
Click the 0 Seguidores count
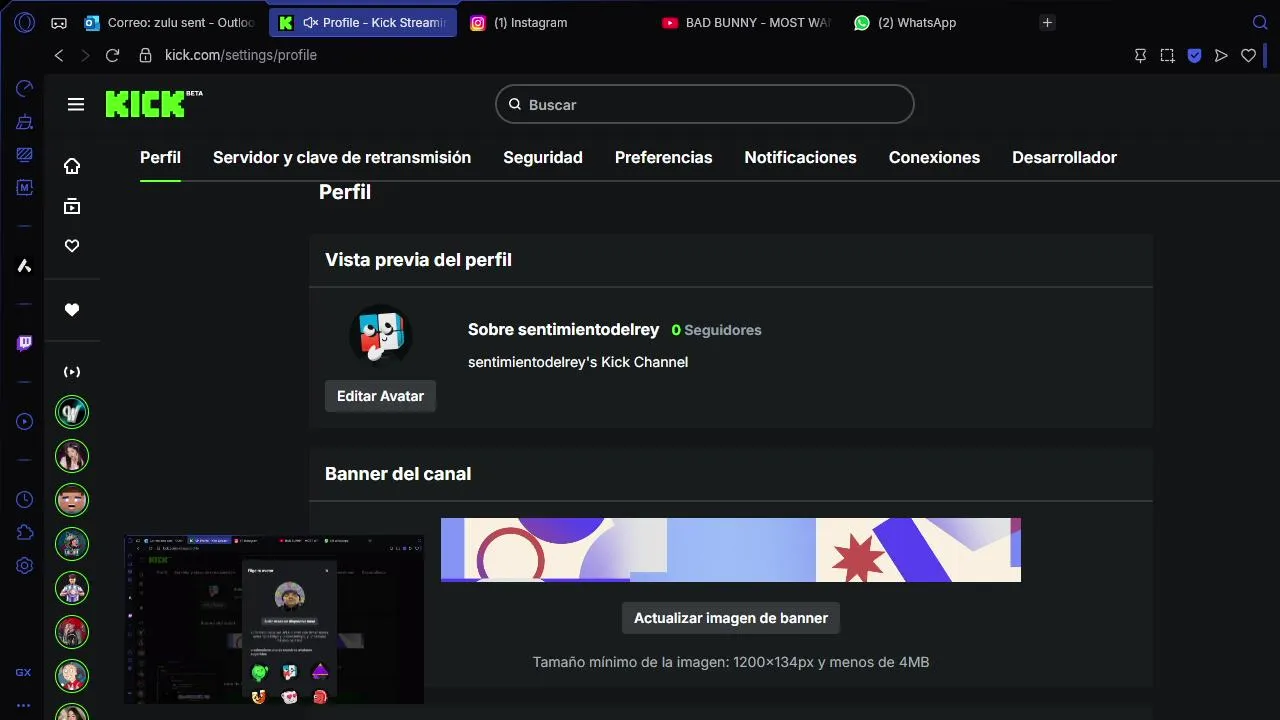(x=716, y=330)
